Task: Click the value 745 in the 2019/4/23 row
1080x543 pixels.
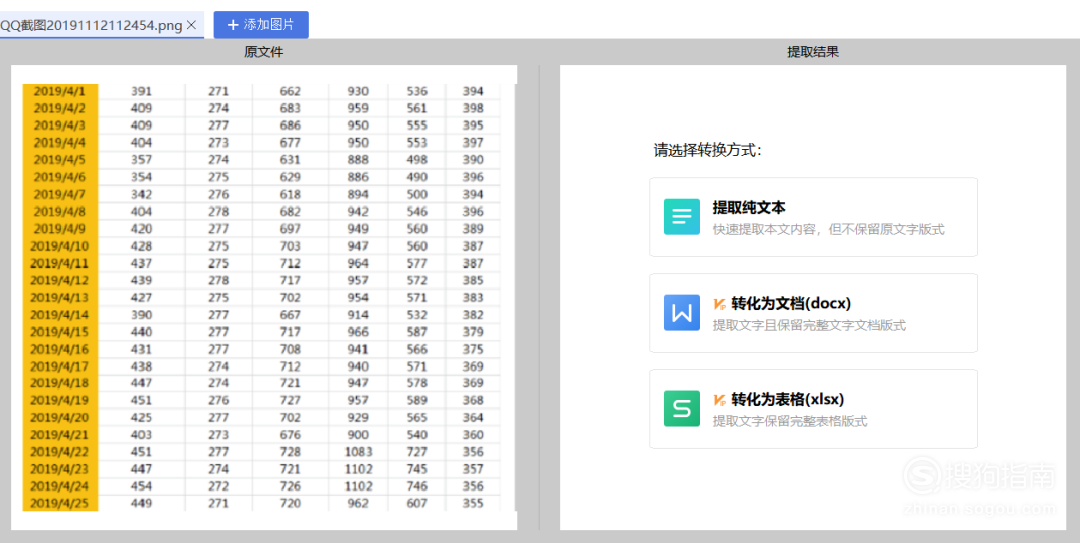Action: pyautogui.click(x=417, y=469)
